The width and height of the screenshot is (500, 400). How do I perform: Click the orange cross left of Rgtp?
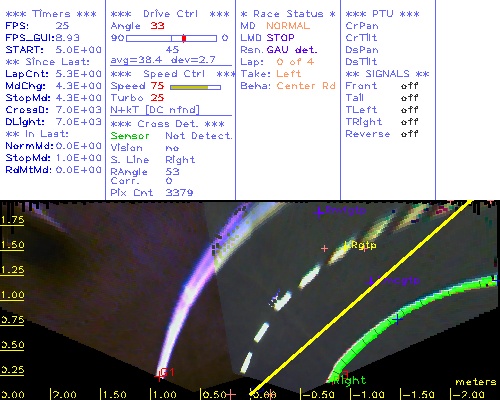(324, 248)
